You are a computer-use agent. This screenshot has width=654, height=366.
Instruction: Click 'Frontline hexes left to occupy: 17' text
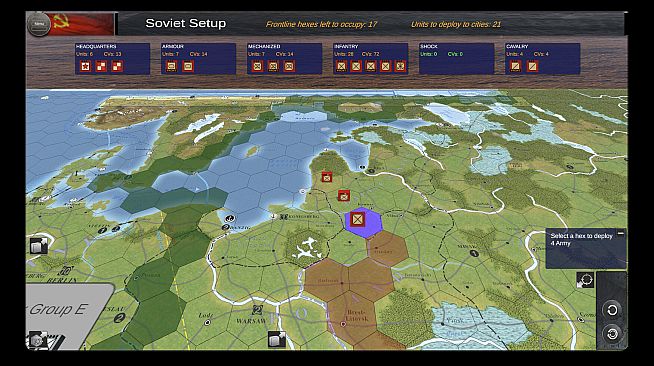tap(321, 24)
